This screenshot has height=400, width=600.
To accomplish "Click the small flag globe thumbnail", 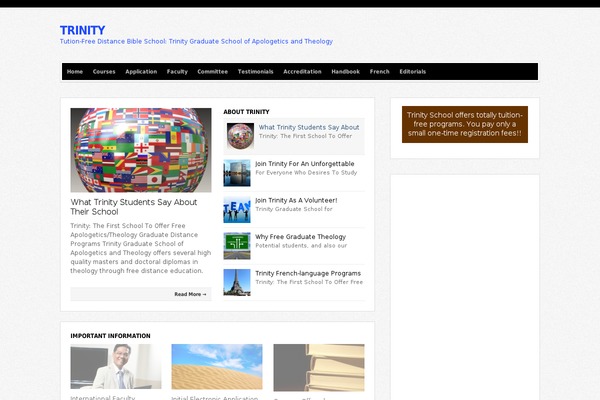I will pos(240,136).
